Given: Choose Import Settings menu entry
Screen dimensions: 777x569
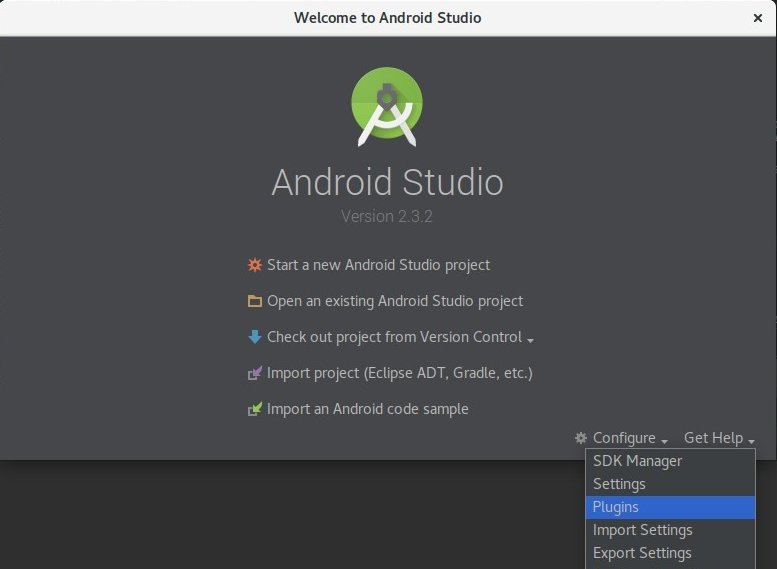Looking at the screenshot, I should click(670, 530).
